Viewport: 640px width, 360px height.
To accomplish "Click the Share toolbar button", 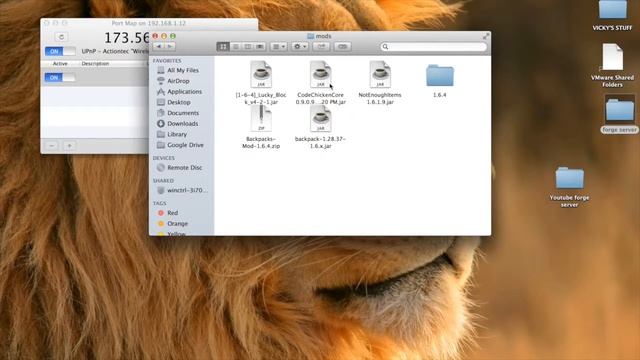I will coord(322,47).
